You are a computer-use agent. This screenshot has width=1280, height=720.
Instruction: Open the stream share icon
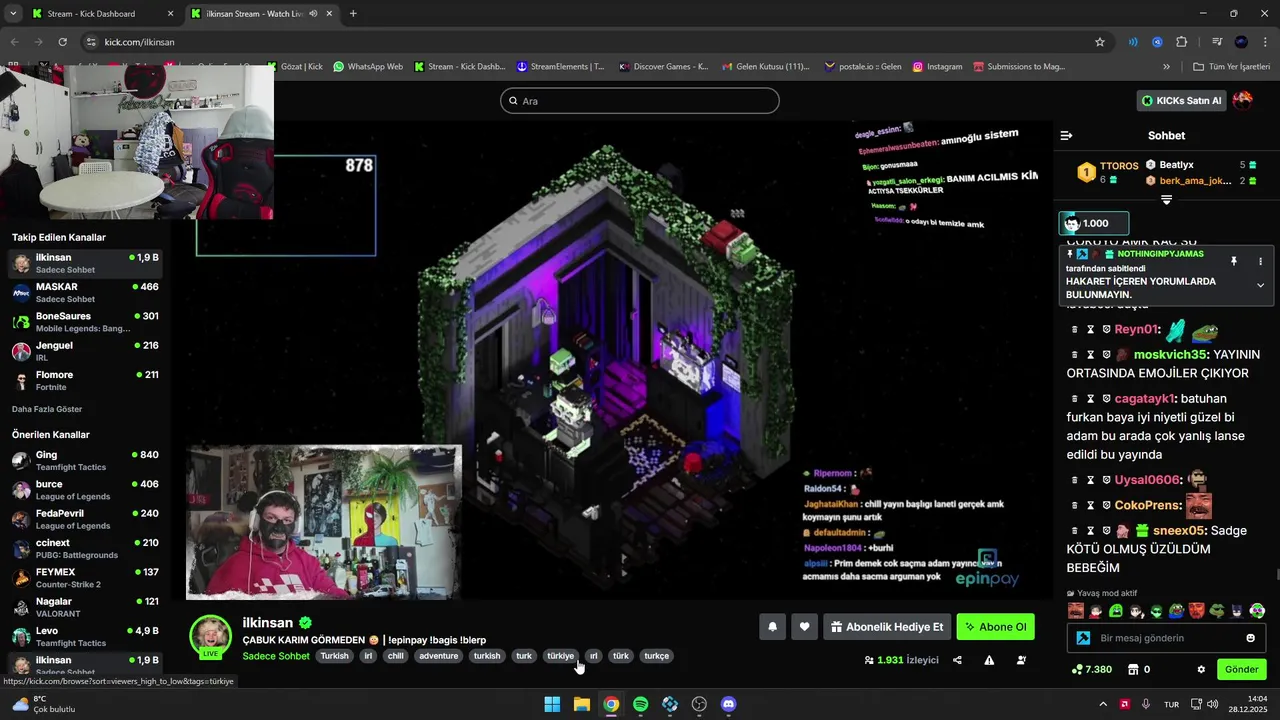[x=957, y=660]
